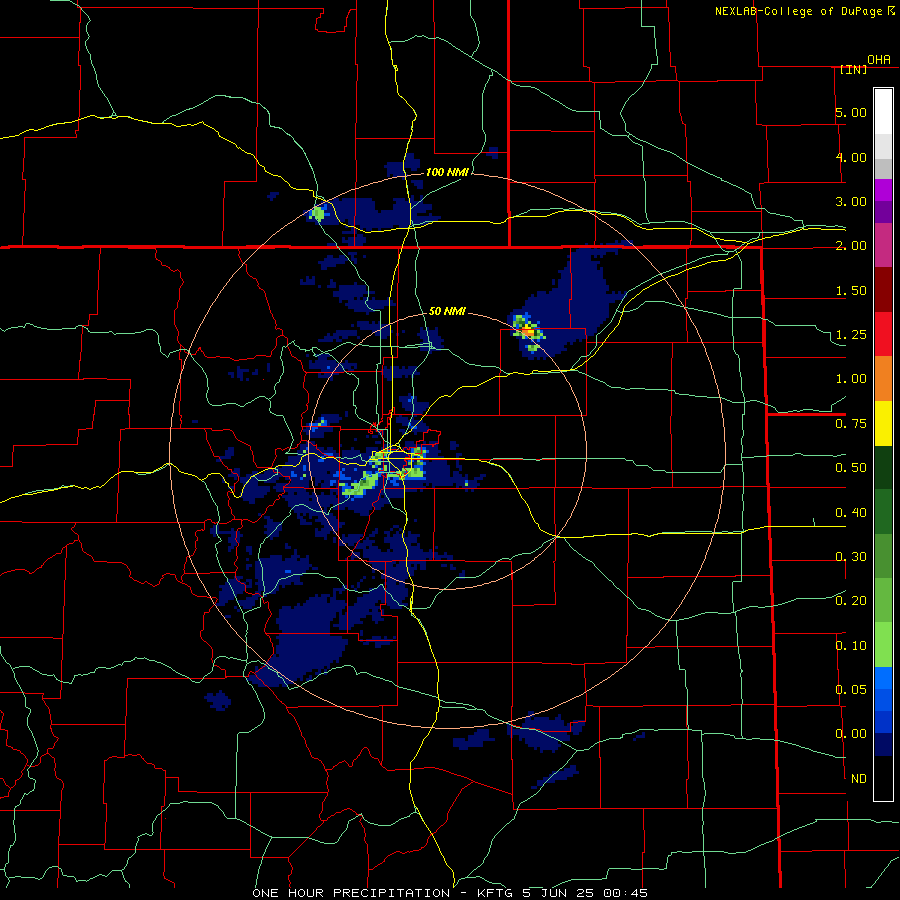Click the 0.50 legend value
The image size is (900, 900).
coord(851,468)
